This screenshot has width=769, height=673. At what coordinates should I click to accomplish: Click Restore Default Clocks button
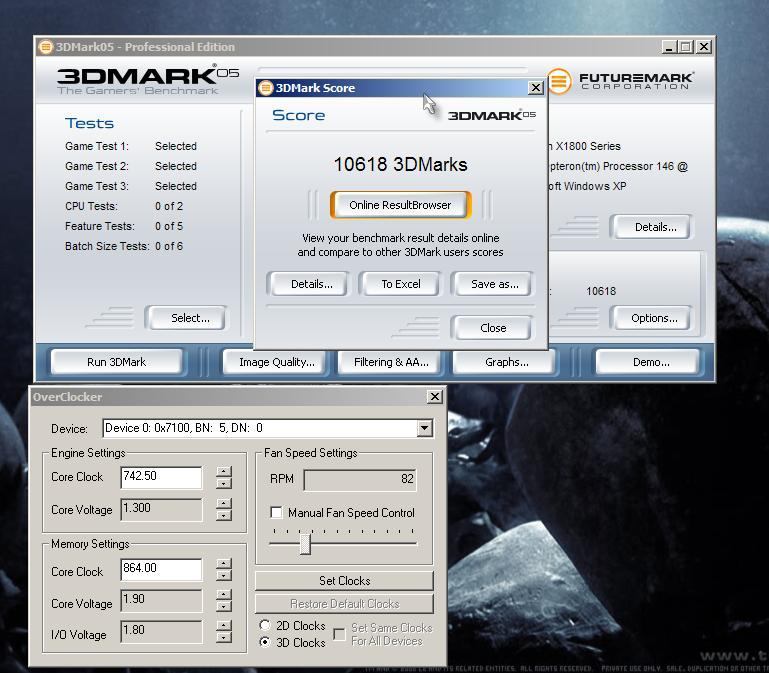(x=344, y=604)
